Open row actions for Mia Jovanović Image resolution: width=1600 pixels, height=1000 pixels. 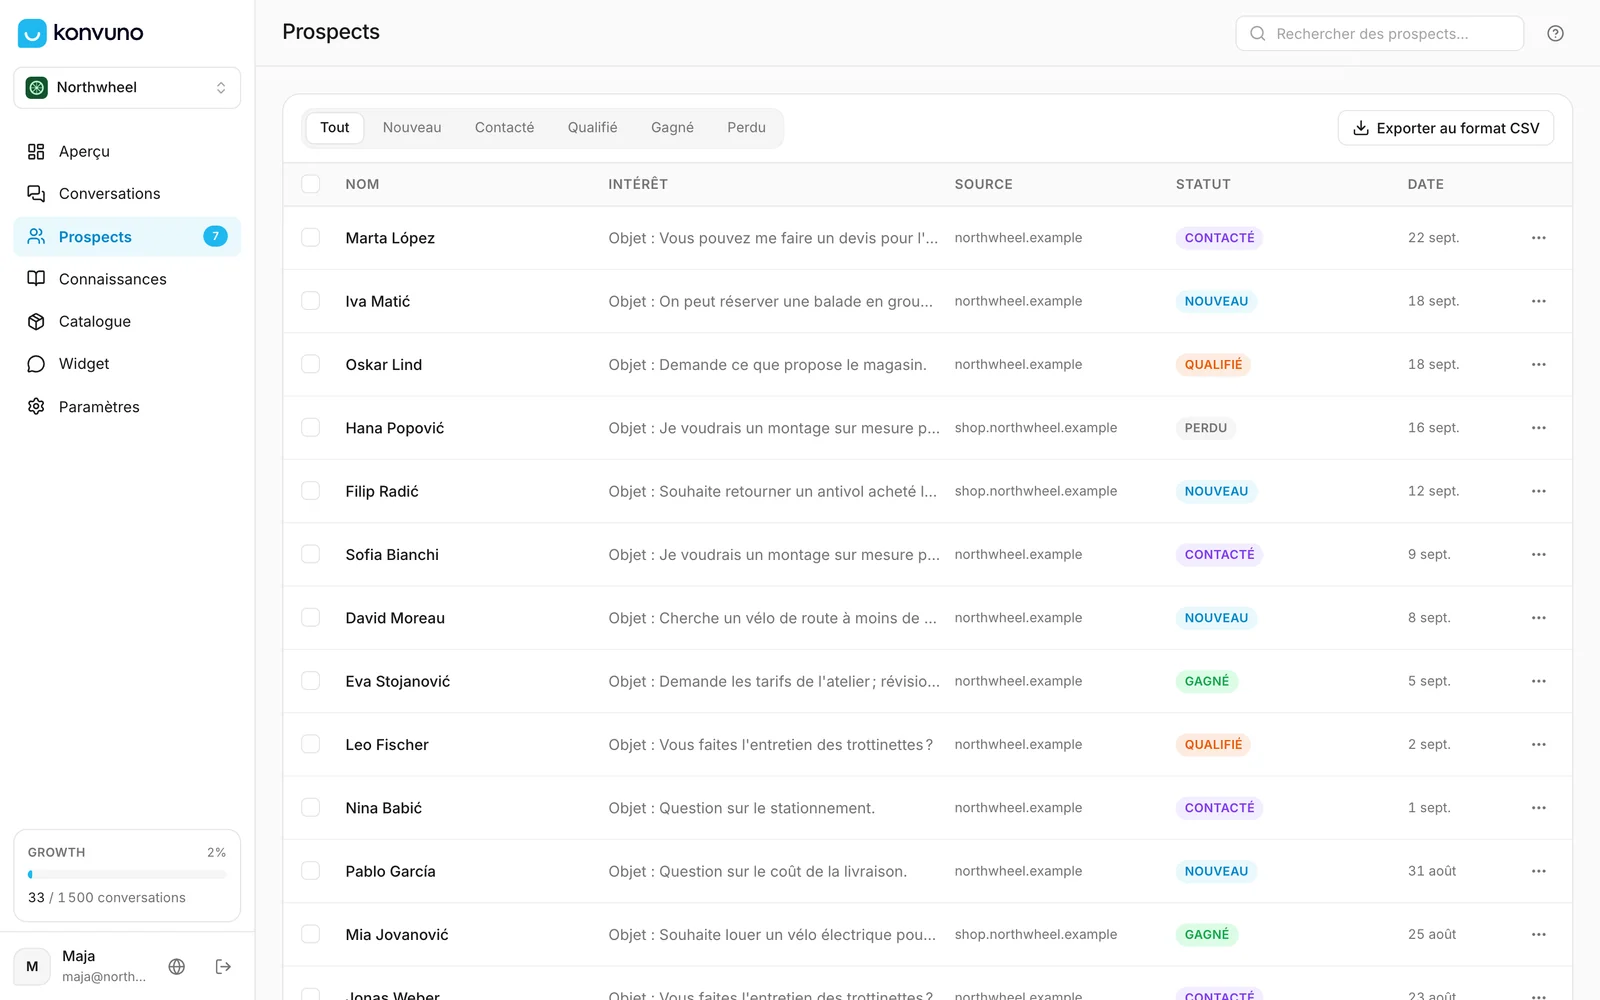point(1538,934)
